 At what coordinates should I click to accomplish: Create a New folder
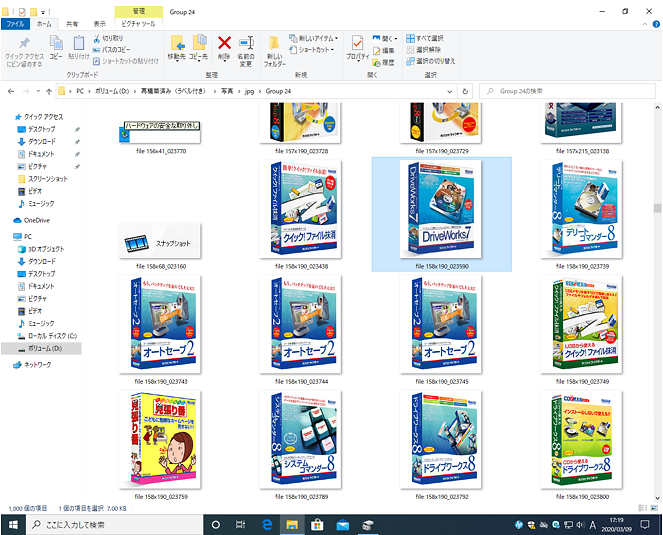275,51
